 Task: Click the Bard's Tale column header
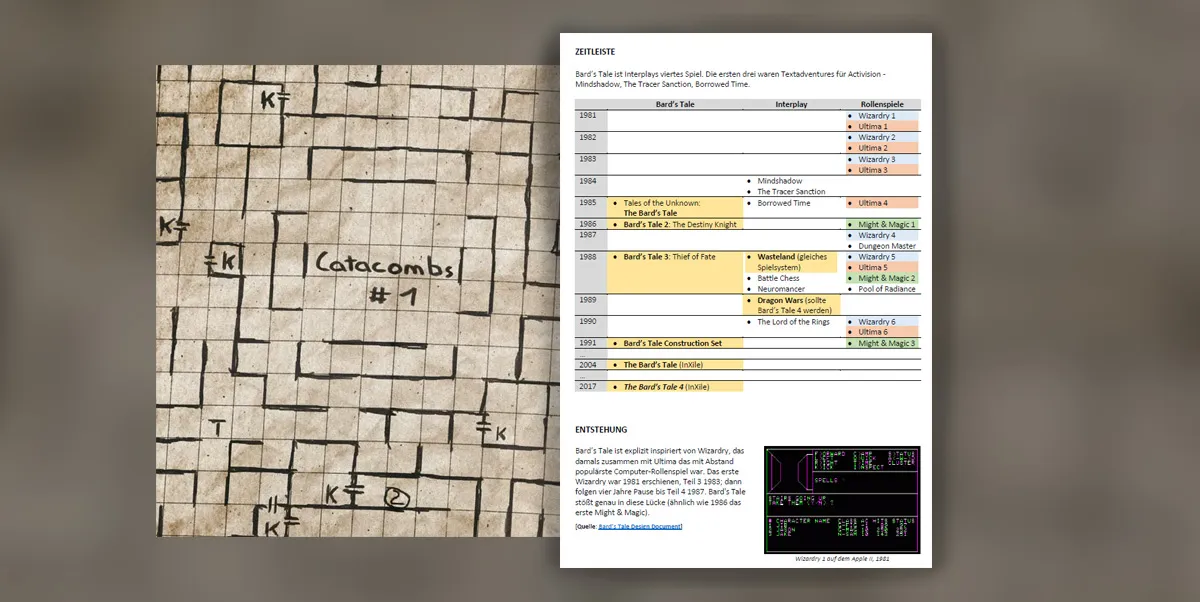pos(675,104)
